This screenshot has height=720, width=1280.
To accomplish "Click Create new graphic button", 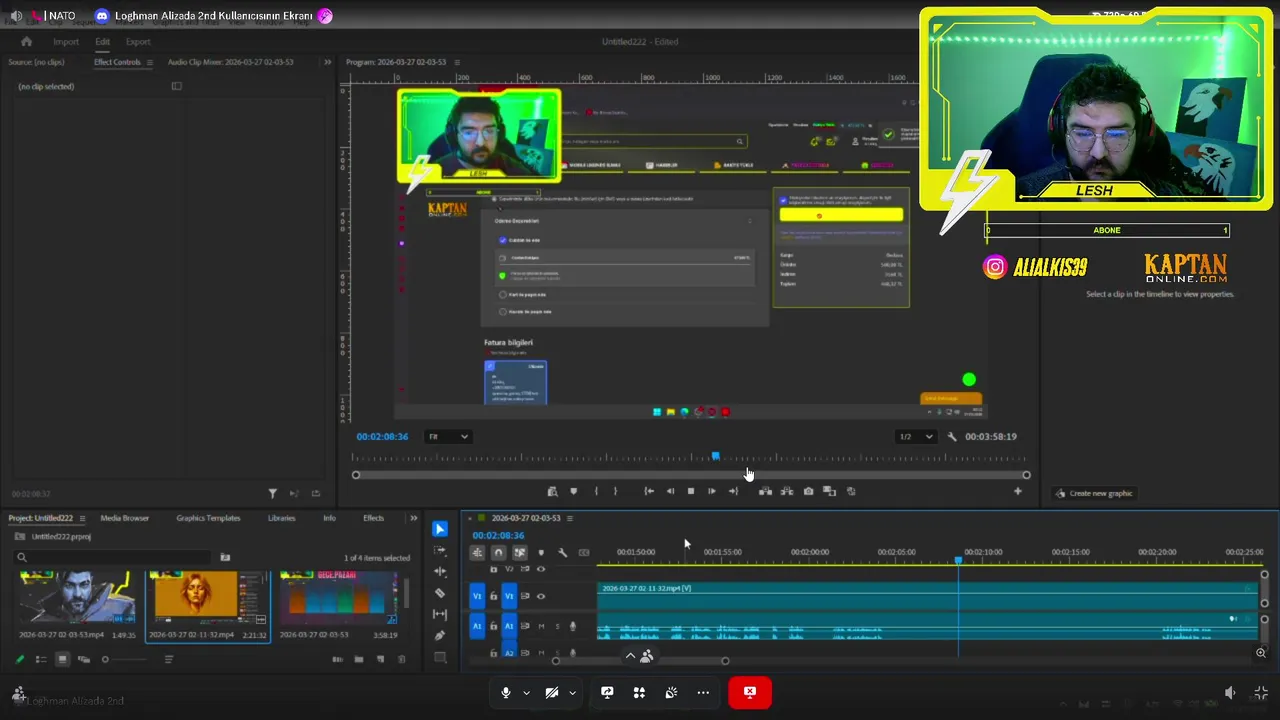I will click(1094, 493).
